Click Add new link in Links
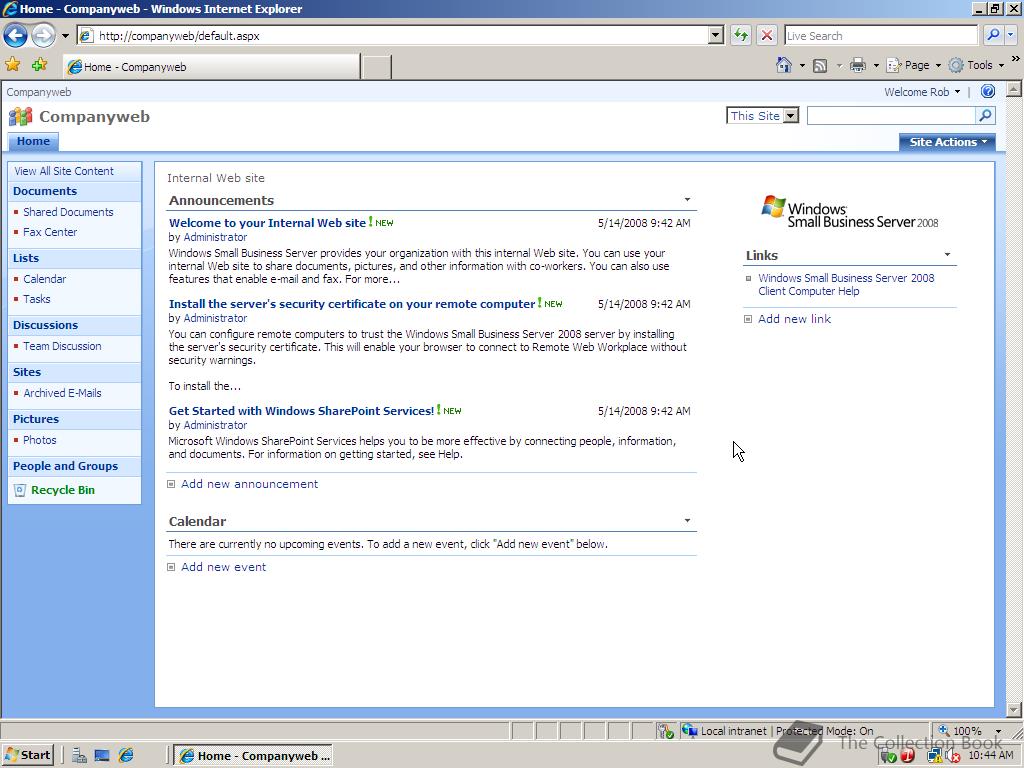The height and width of the screenshot is (768, 1024). [794, 319]
